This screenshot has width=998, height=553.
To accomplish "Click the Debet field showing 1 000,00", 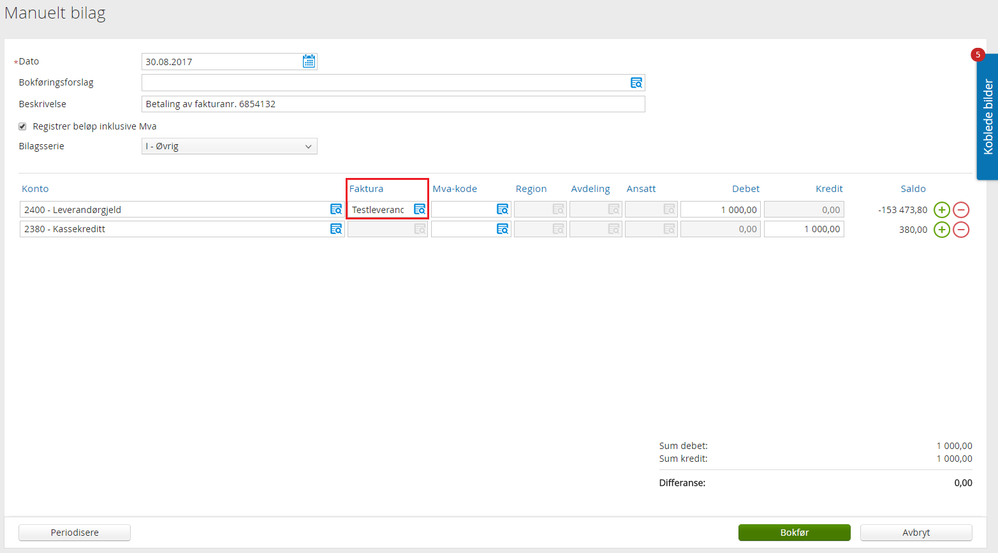I will pyautogui.click(x=720, y=209).
